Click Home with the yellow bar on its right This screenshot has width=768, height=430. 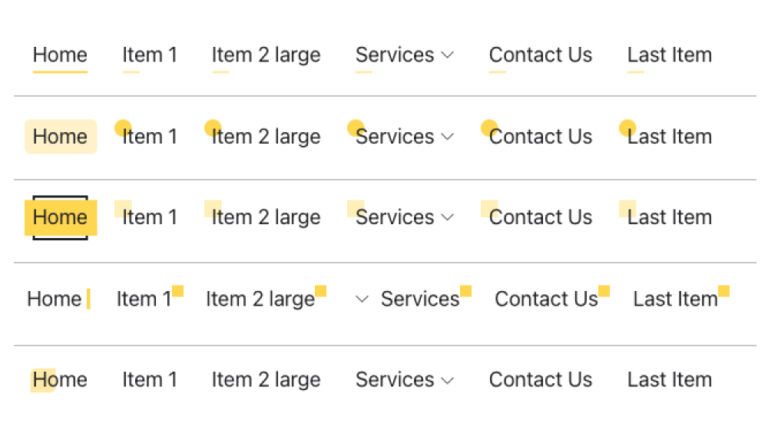click(55, 299)
